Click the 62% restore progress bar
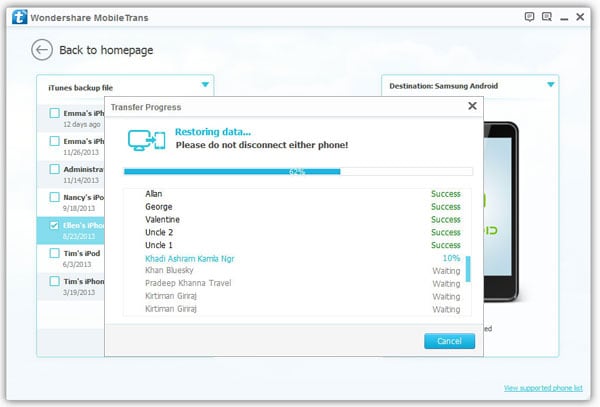The height and width of the screenshot is (407, 600). click(x=298, y=171)
